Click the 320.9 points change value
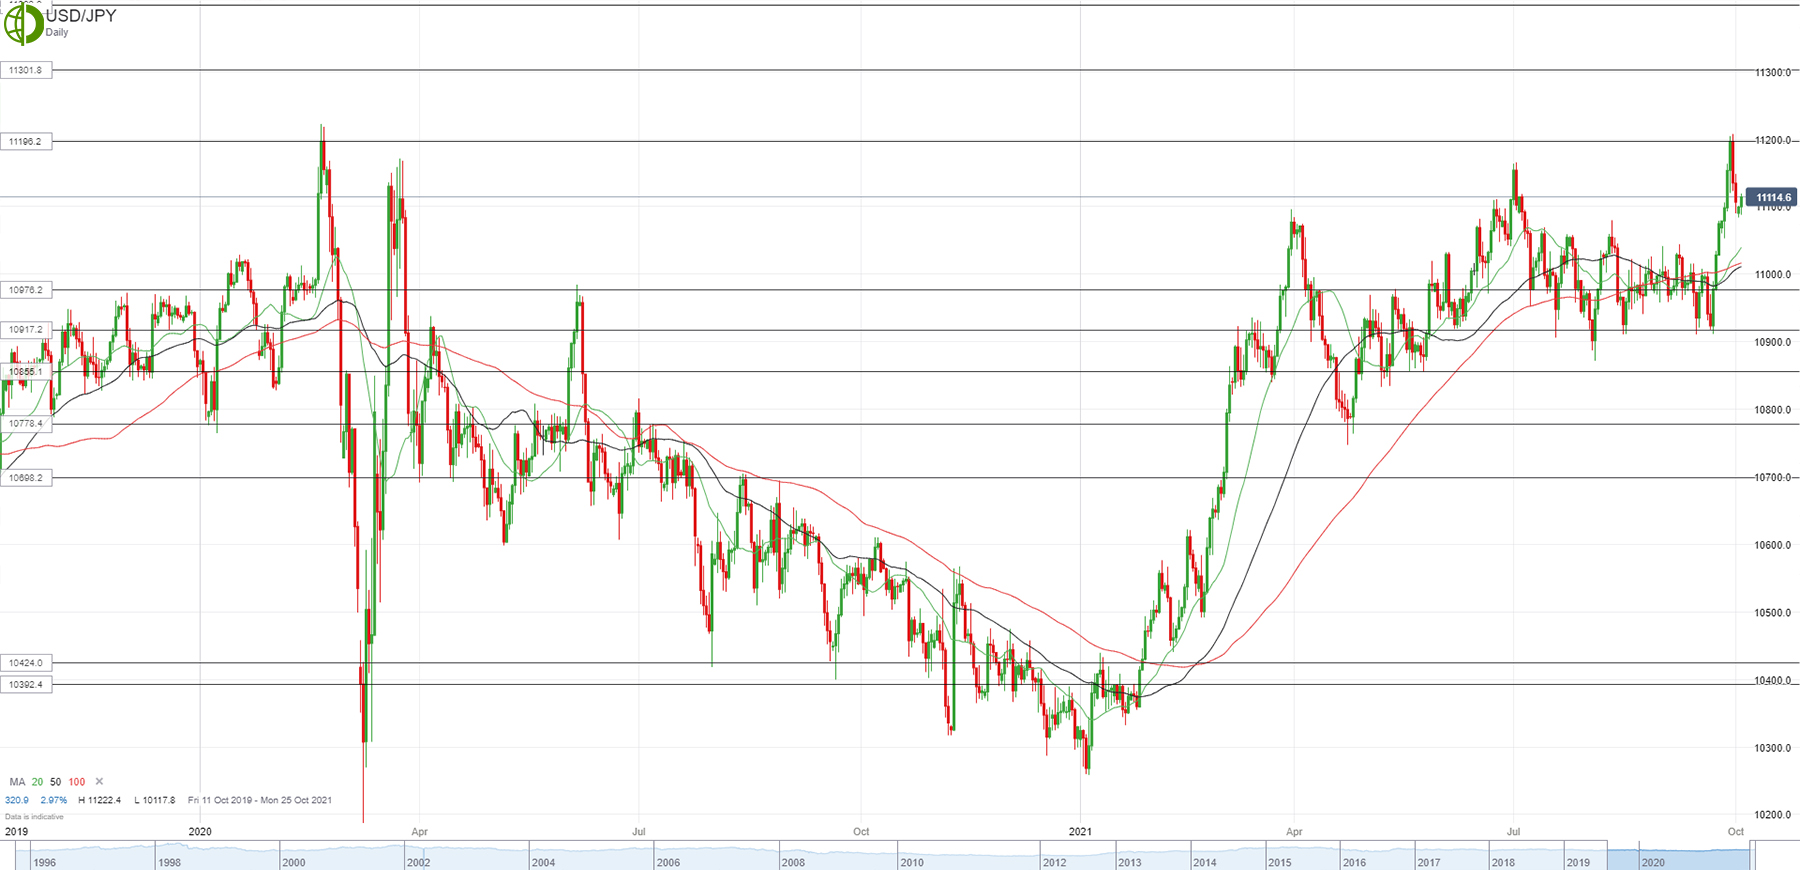 click(17, 800)
